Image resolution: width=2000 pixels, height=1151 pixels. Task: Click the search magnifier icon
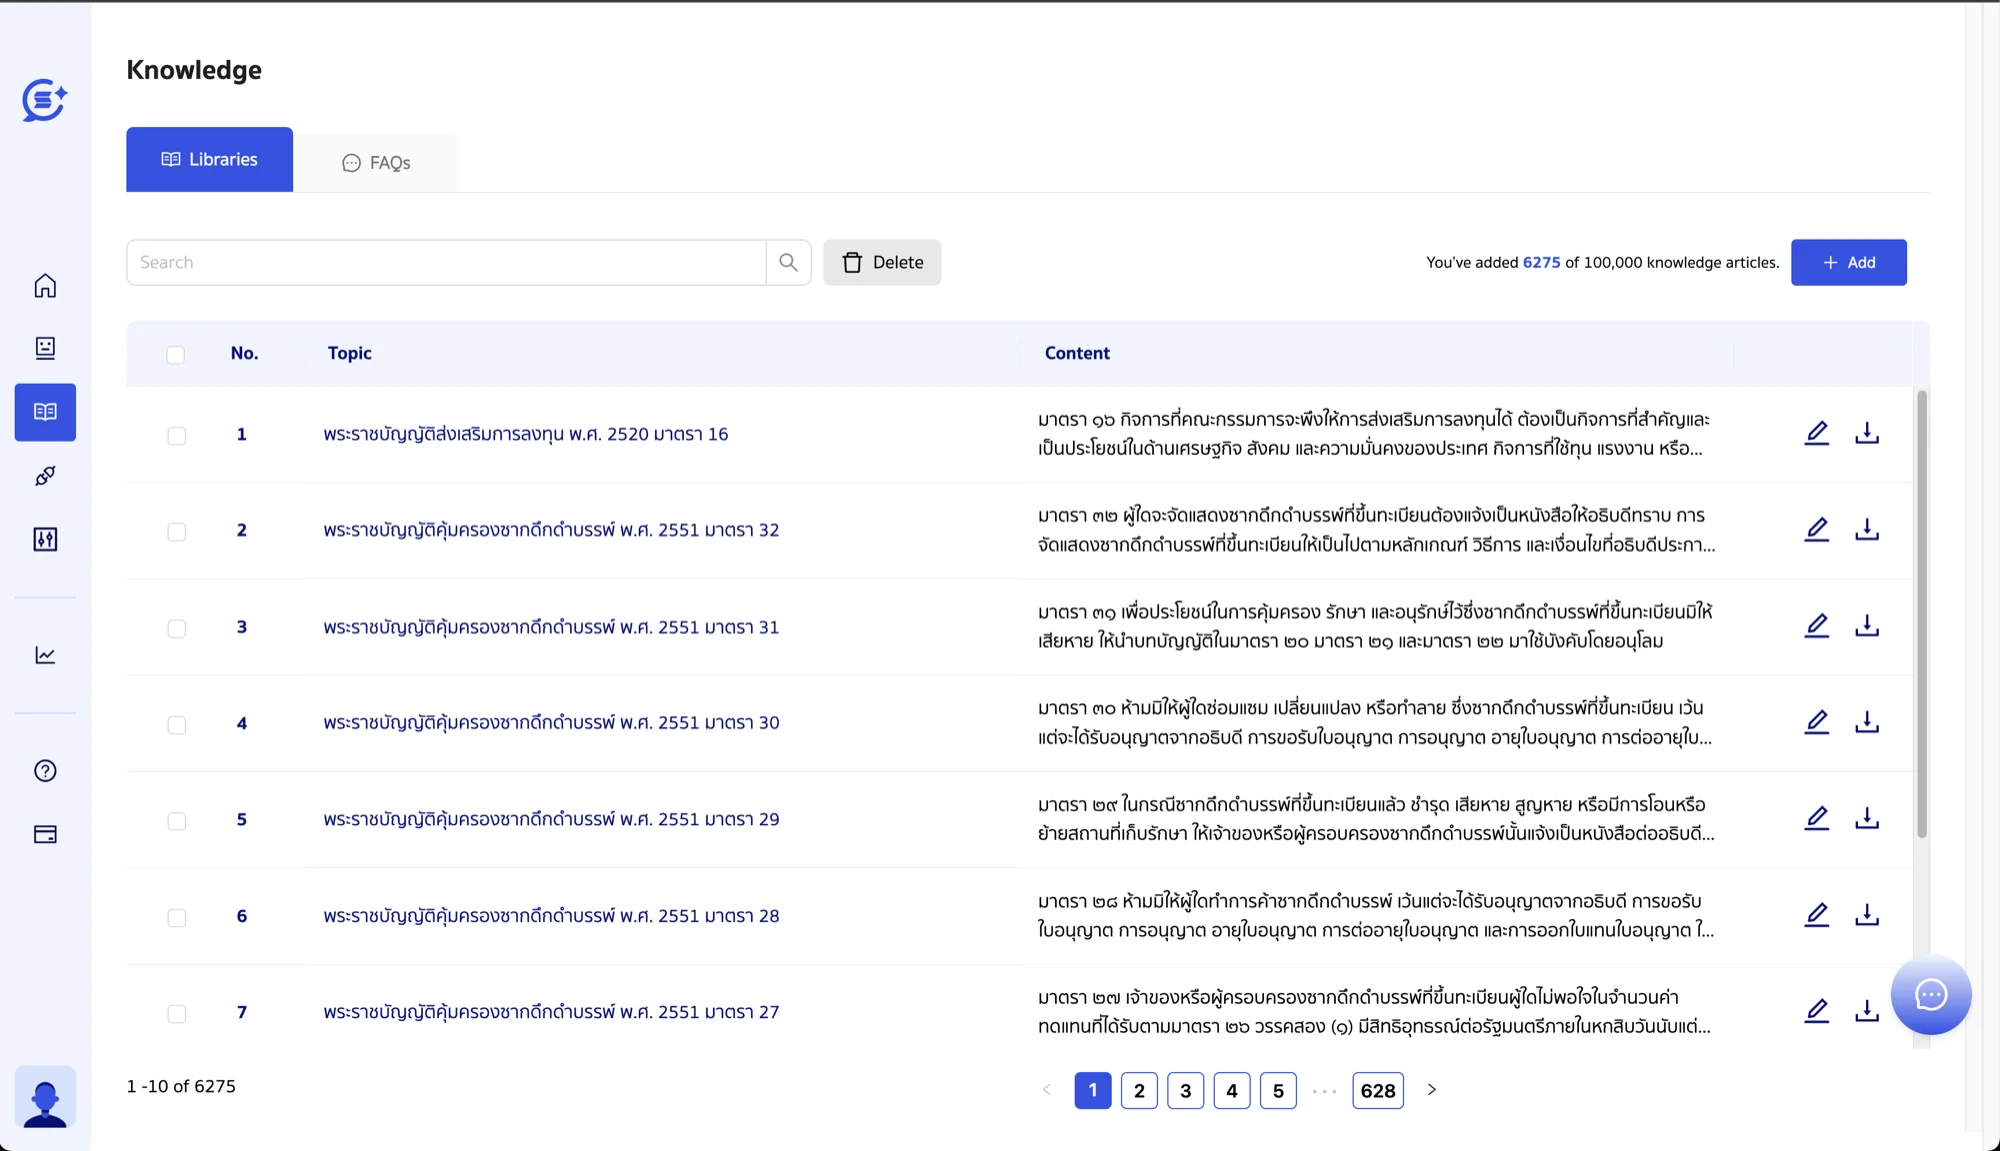point(788,262)
